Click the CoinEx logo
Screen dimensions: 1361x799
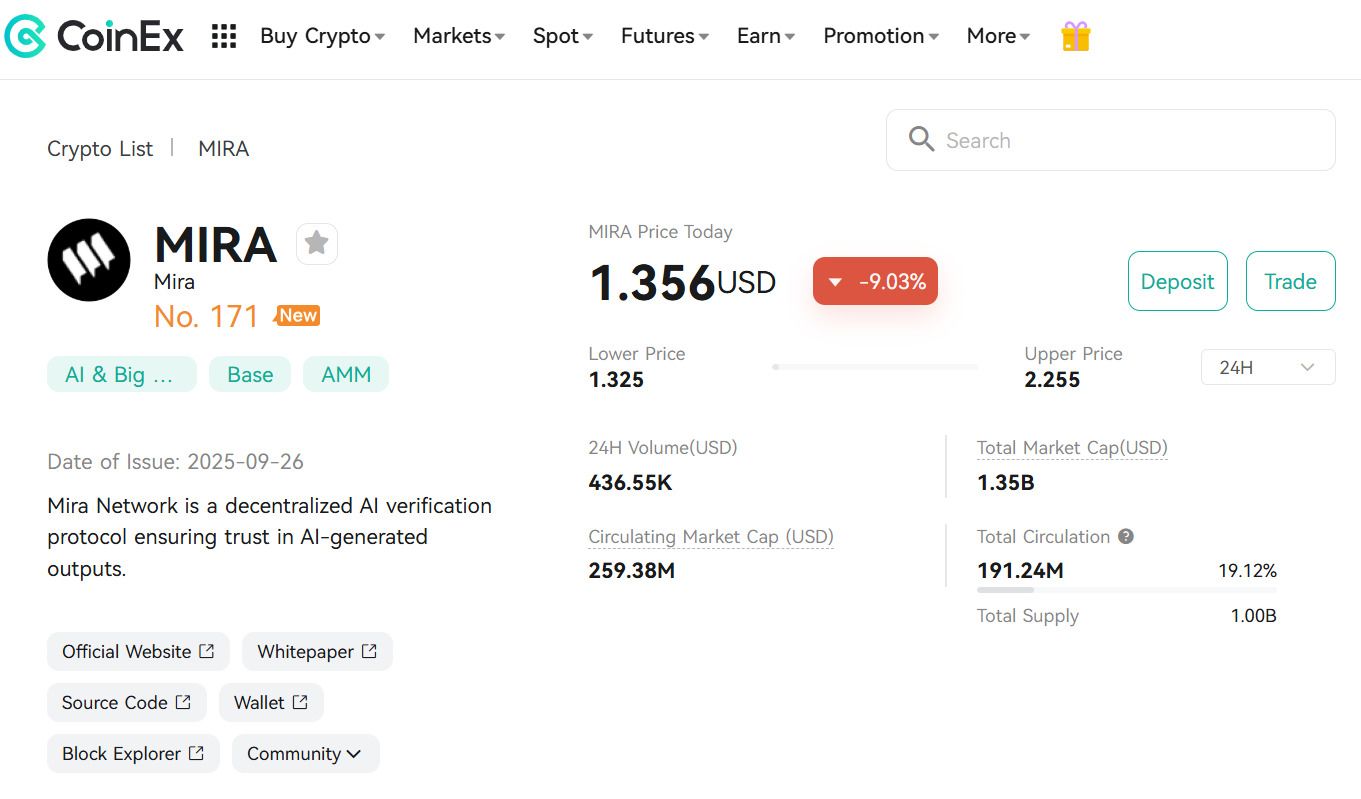[94, 37]
